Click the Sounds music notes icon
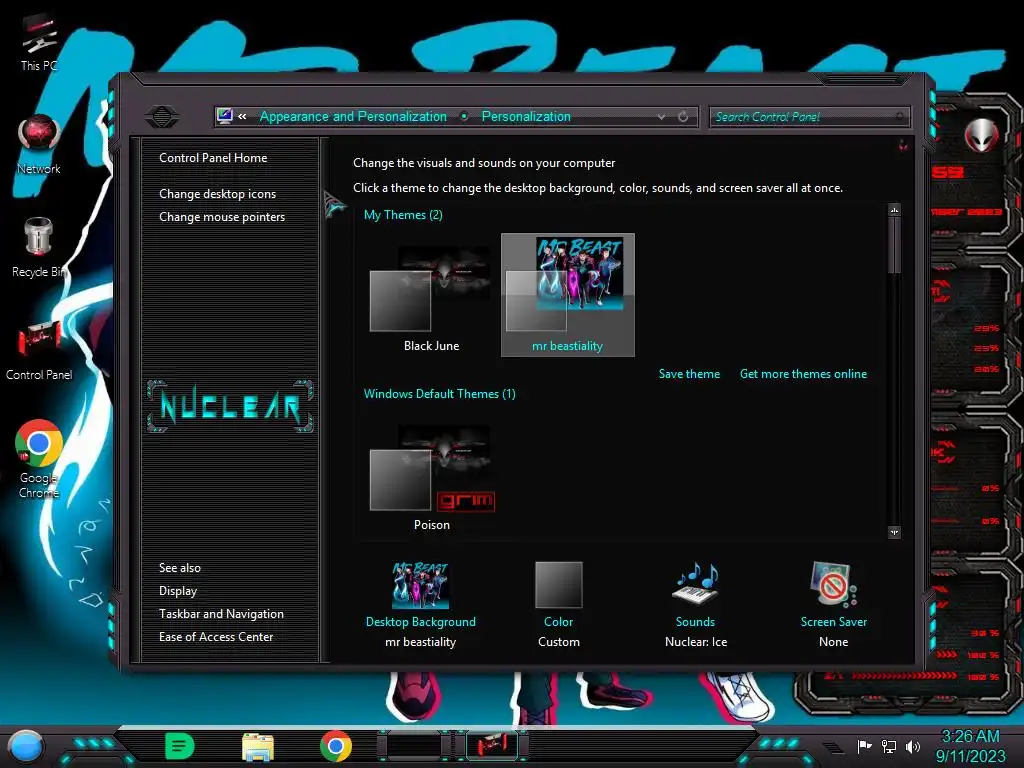 pos(696,584)
